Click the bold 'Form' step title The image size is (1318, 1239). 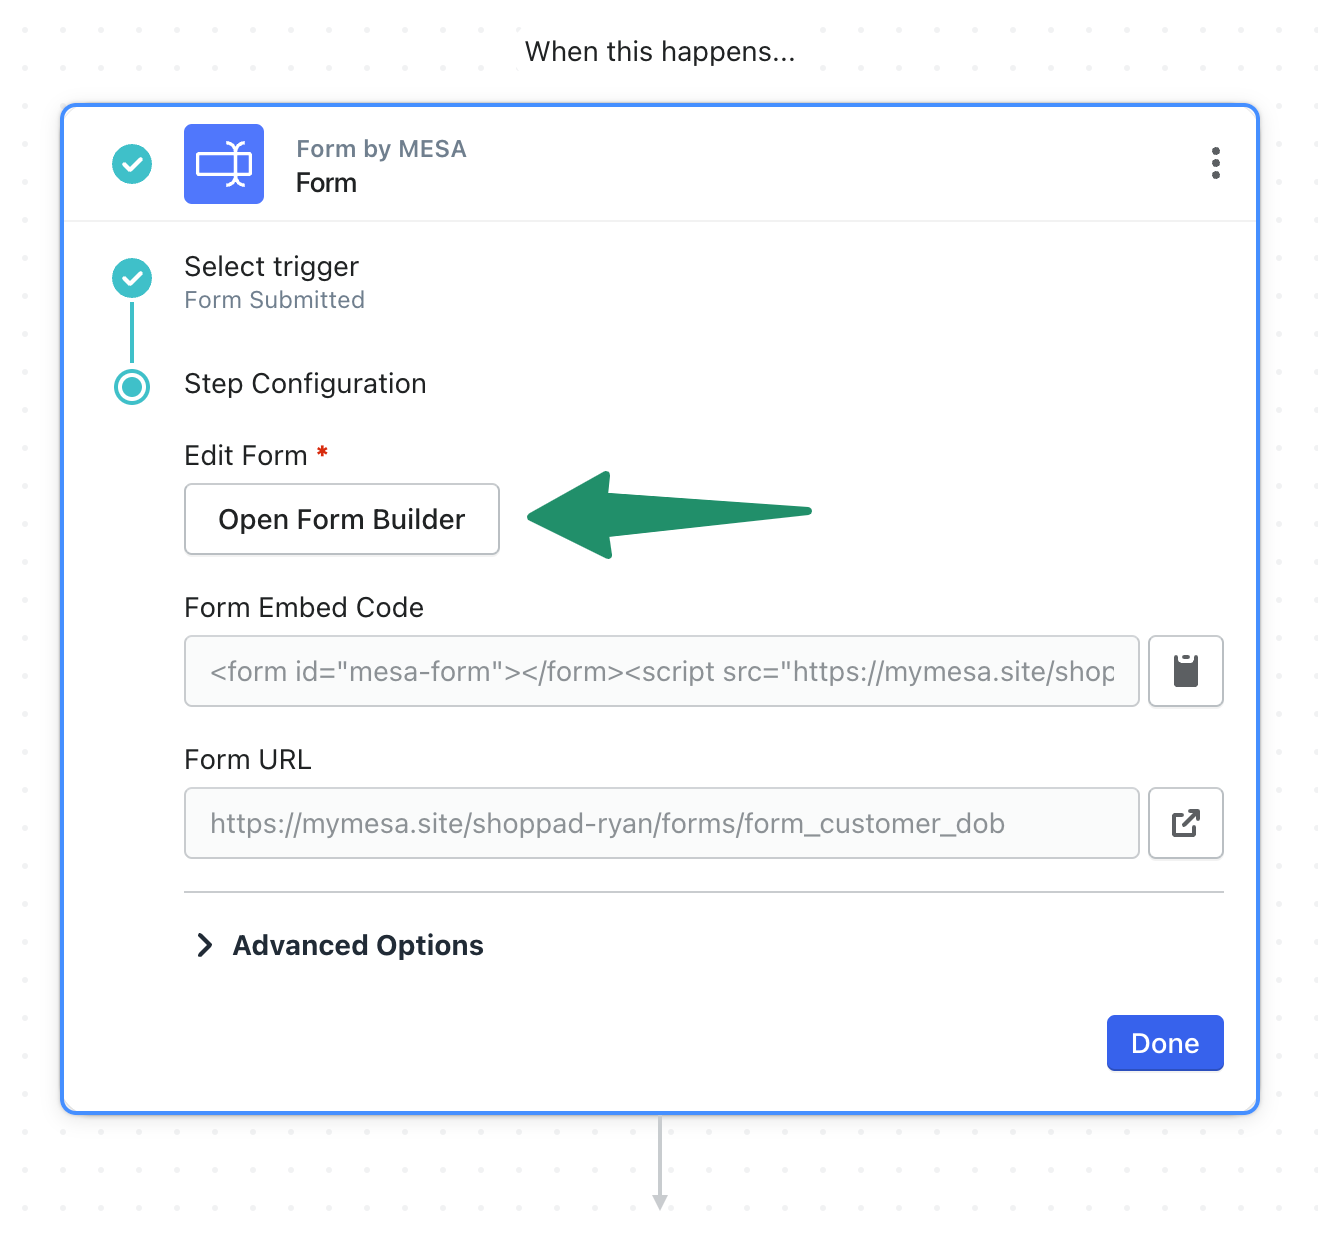point(326,183)
